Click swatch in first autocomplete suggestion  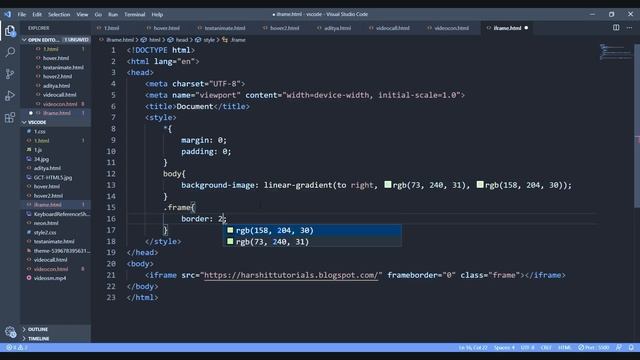(x=230, y=230)
